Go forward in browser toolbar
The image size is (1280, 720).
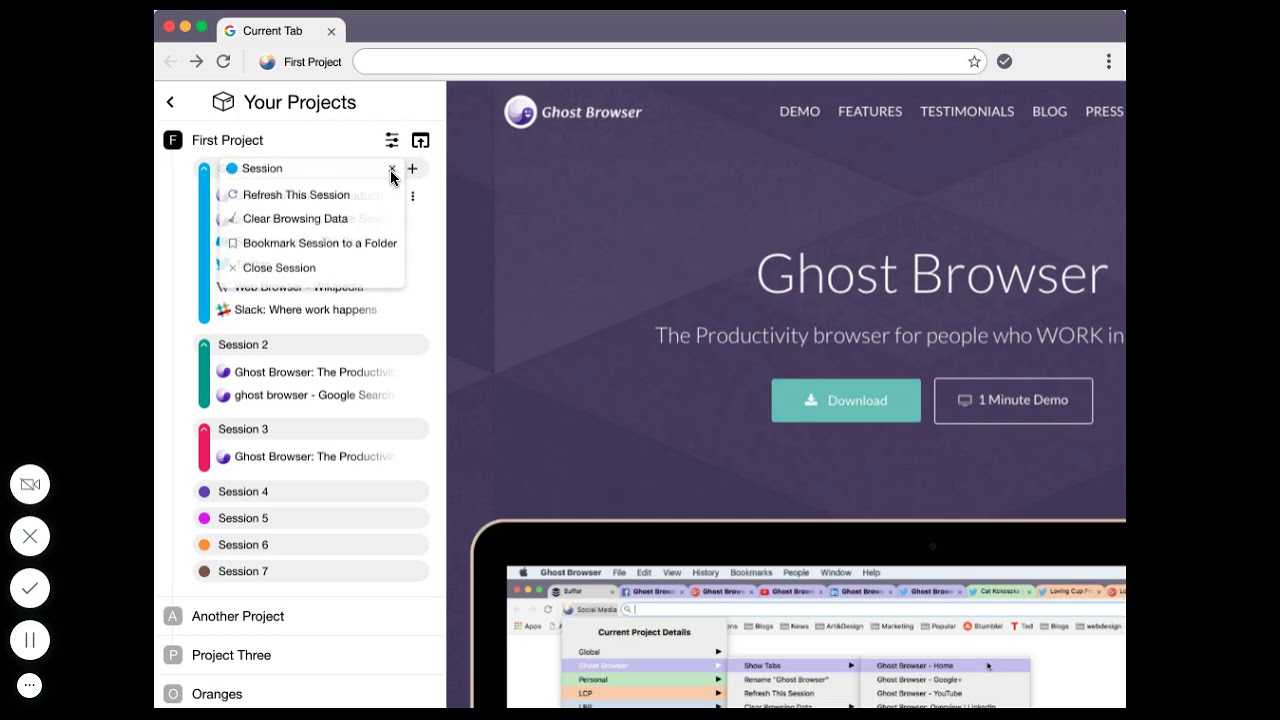pos(197,62)
